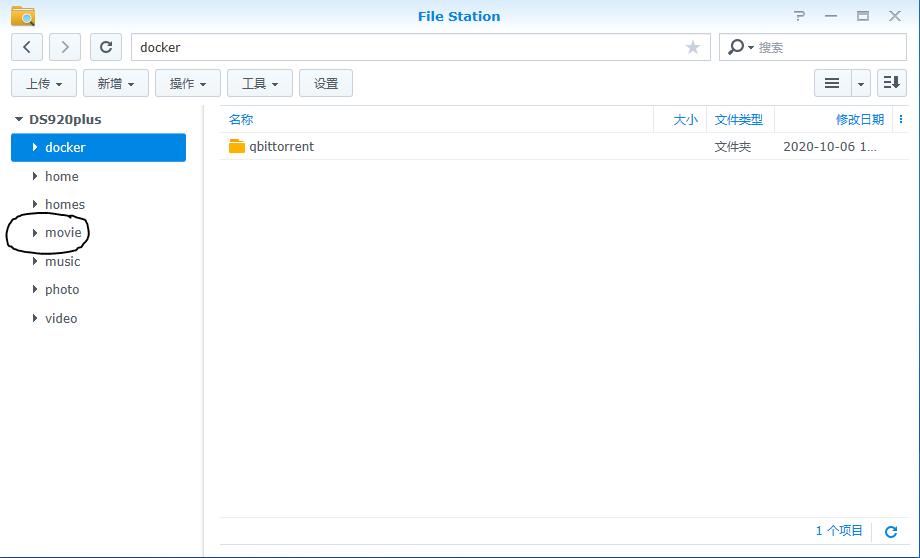Click the forward navigation arrow
Image resolution: width=920 pixels, height=558 pixels.
tap(65, 47)
